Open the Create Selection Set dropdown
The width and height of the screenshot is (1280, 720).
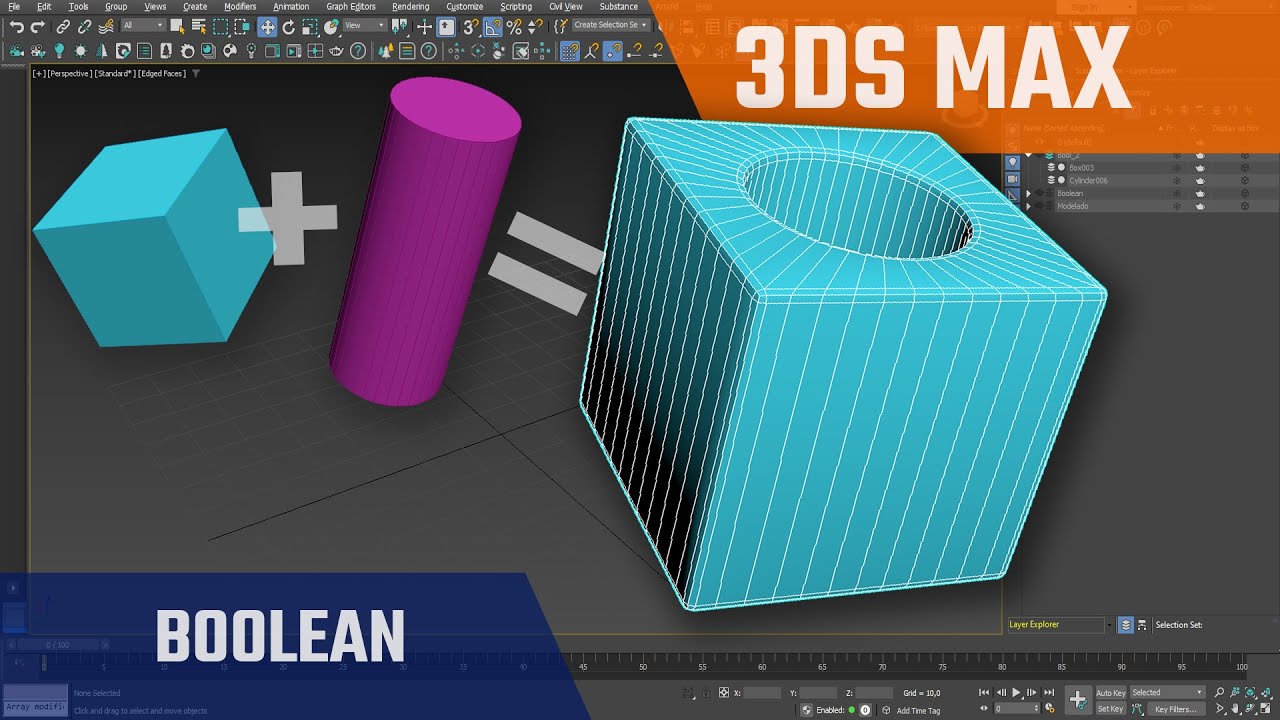610,25
